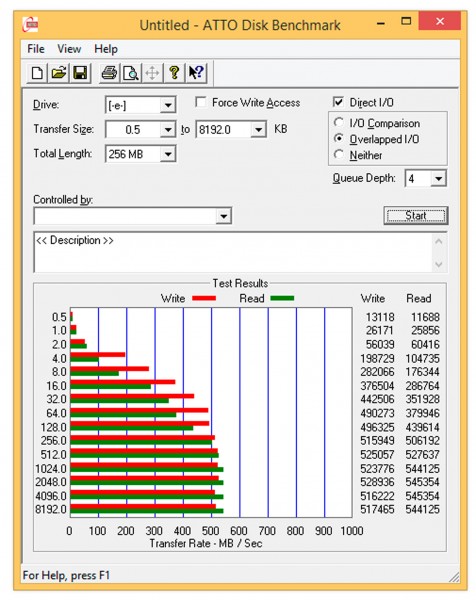Screen dimensions: 476x600
Task: Print results with the printer icon
Action: tap(109, 73)
